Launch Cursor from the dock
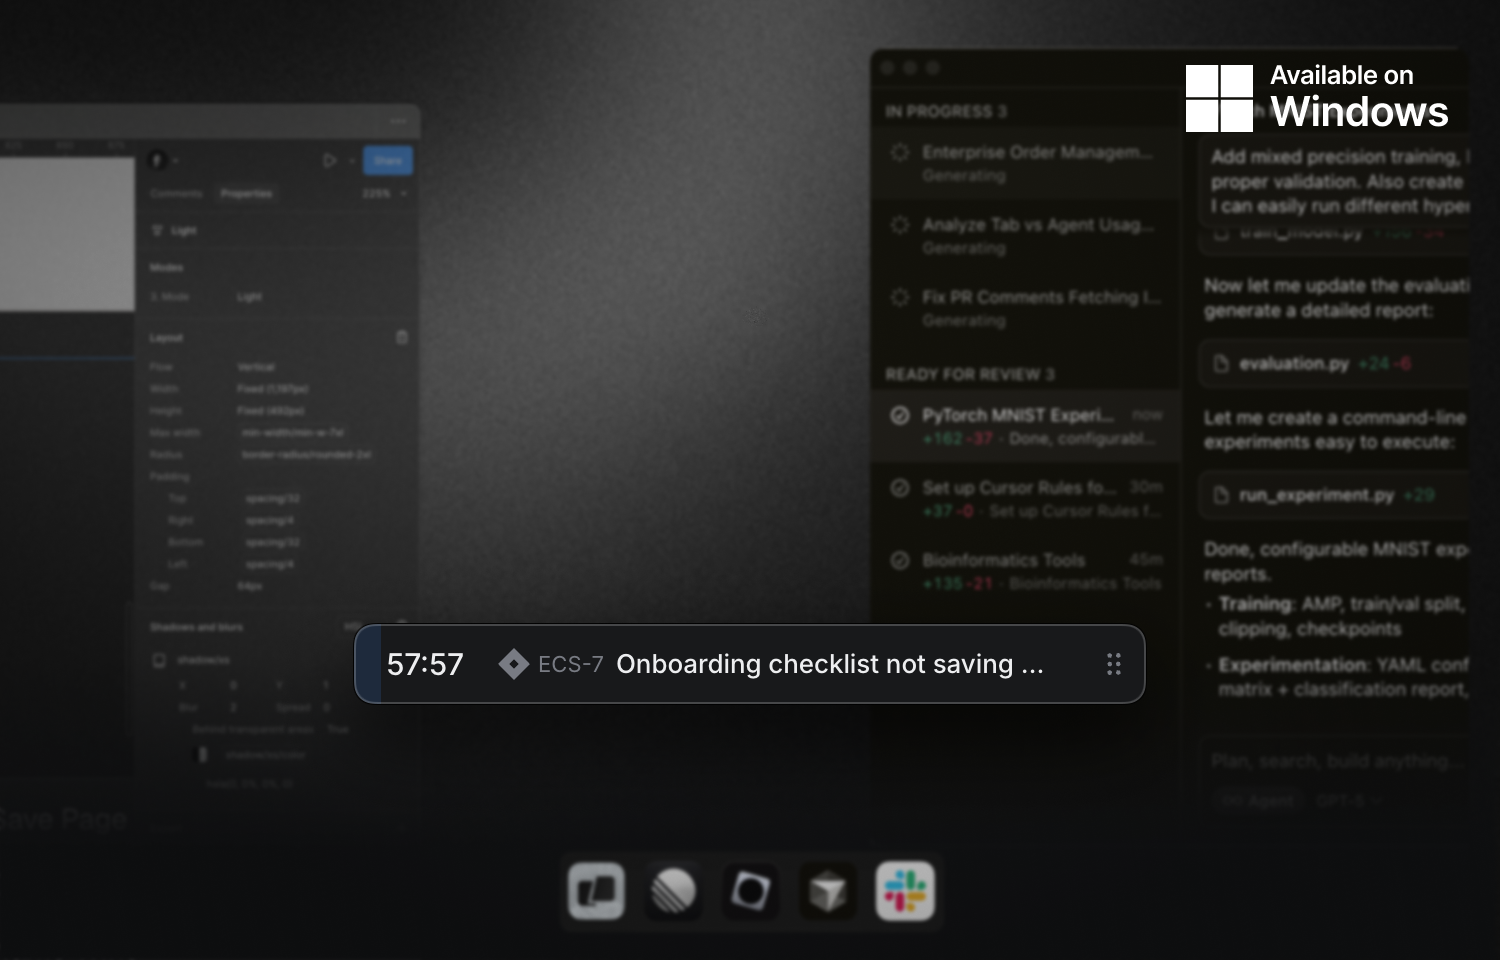The width and height of the screenshot is (1500, 960). (828, 891)
